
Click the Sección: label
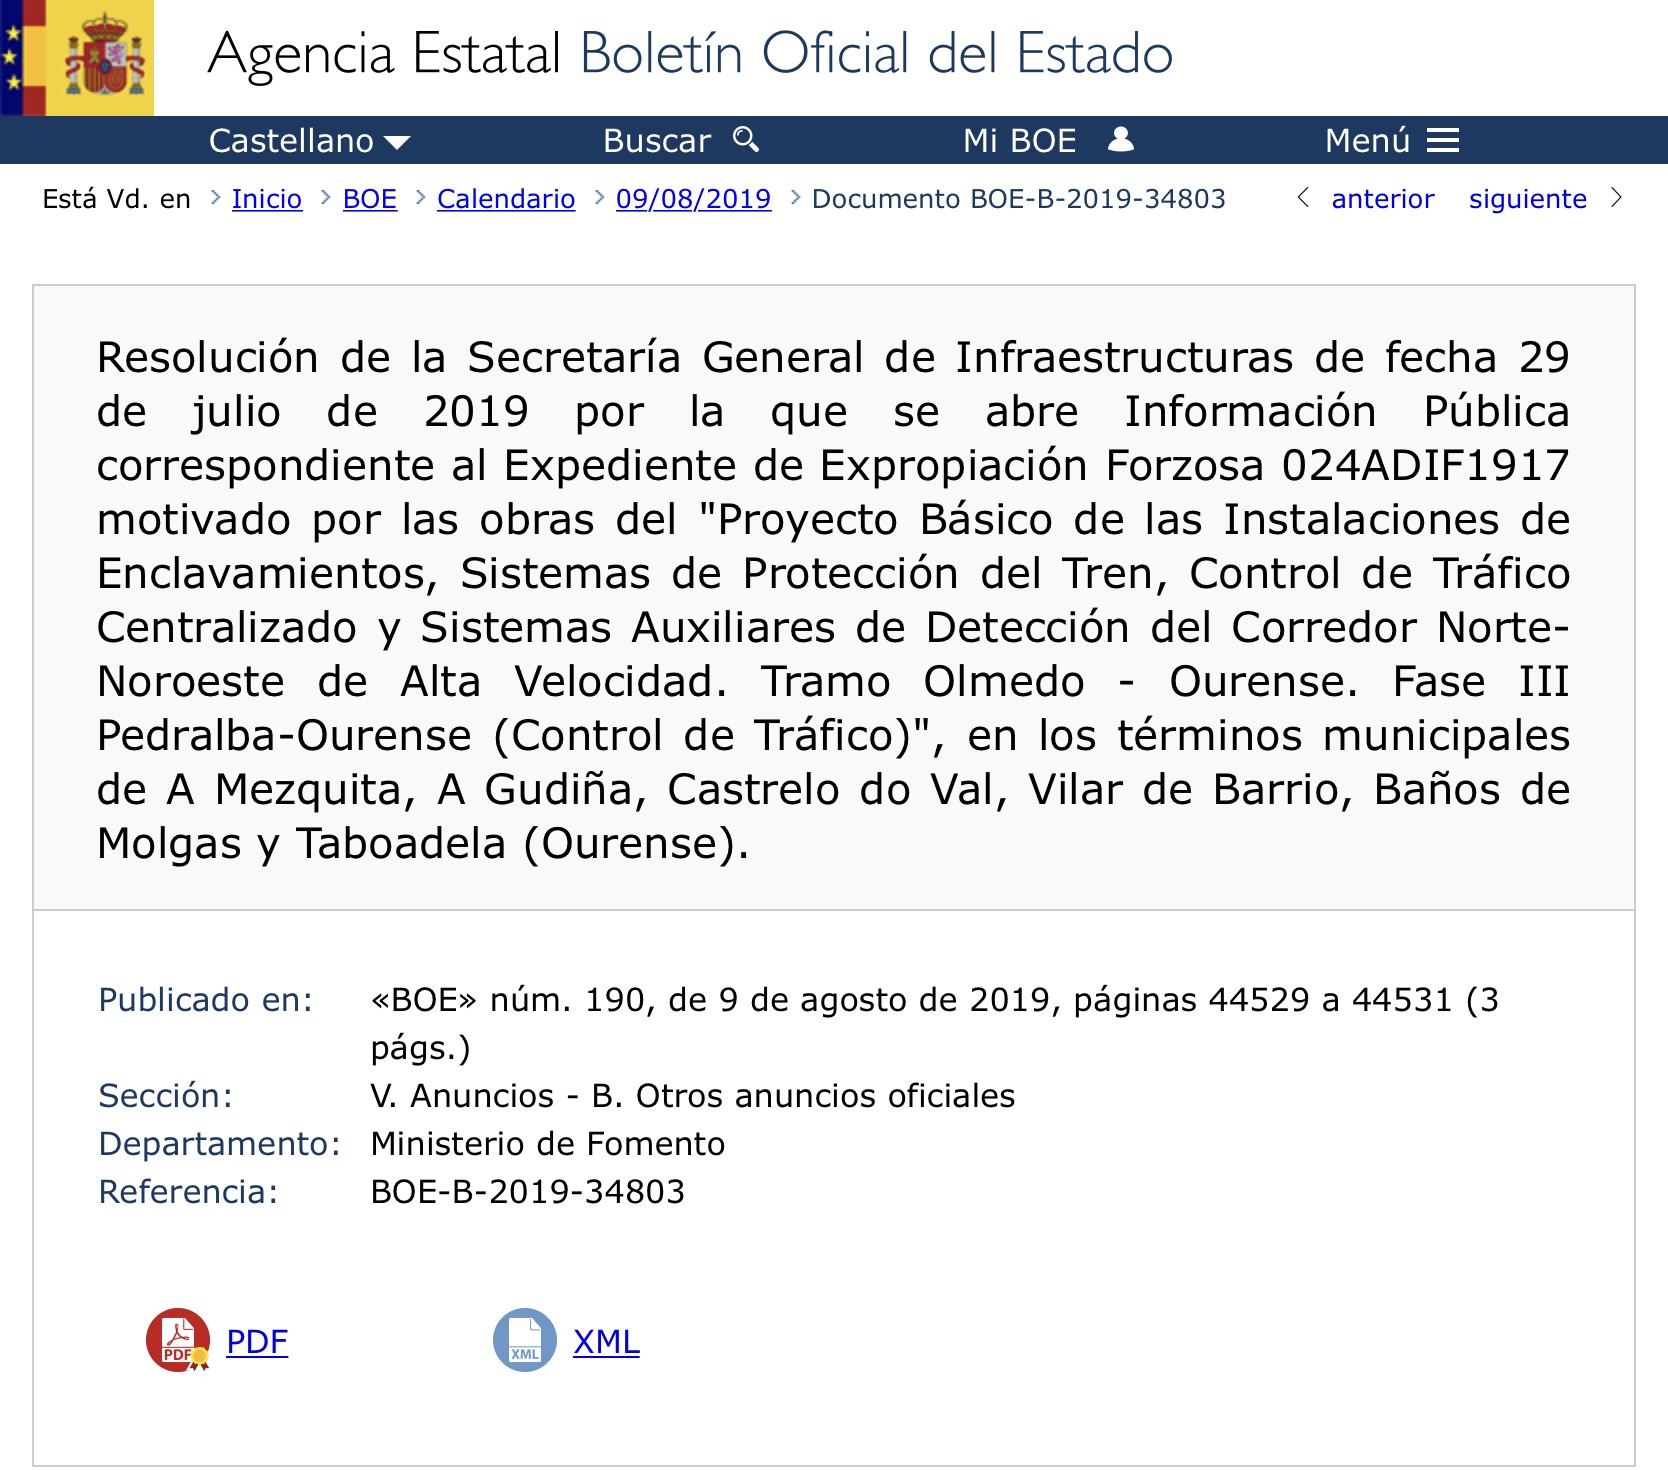(x=166, y=1096)
